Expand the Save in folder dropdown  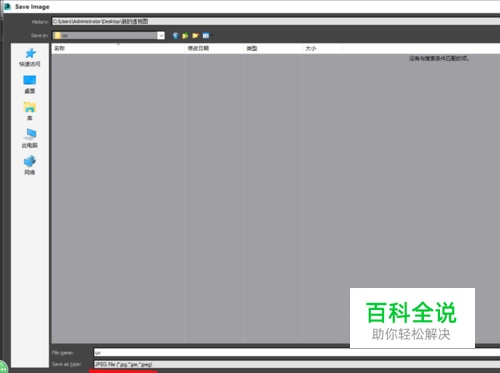tap(161, 35)
